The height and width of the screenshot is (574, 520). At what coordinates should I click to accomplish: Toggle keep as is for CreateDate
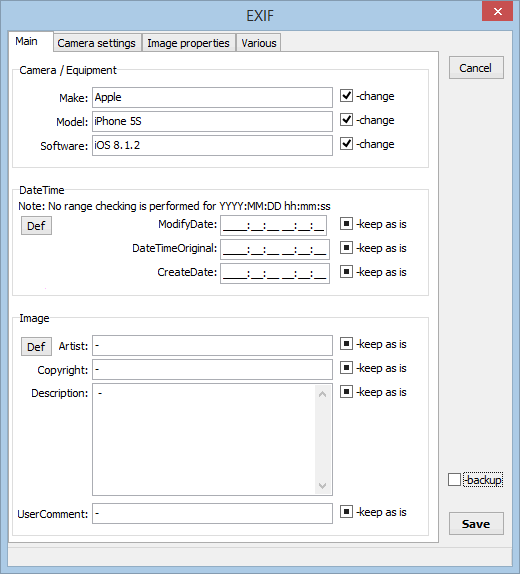[x=346, y=272]
